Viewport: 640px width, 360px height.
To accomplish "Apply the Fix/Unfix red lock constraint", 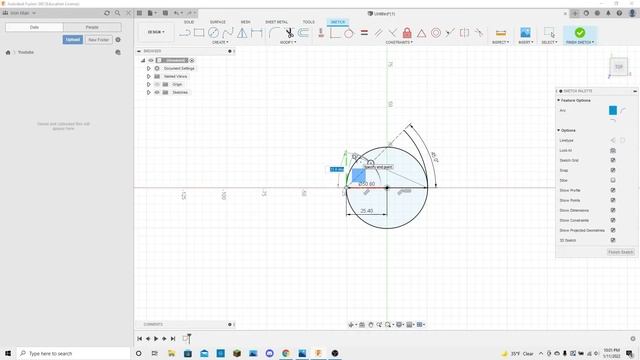I will 407,33.
